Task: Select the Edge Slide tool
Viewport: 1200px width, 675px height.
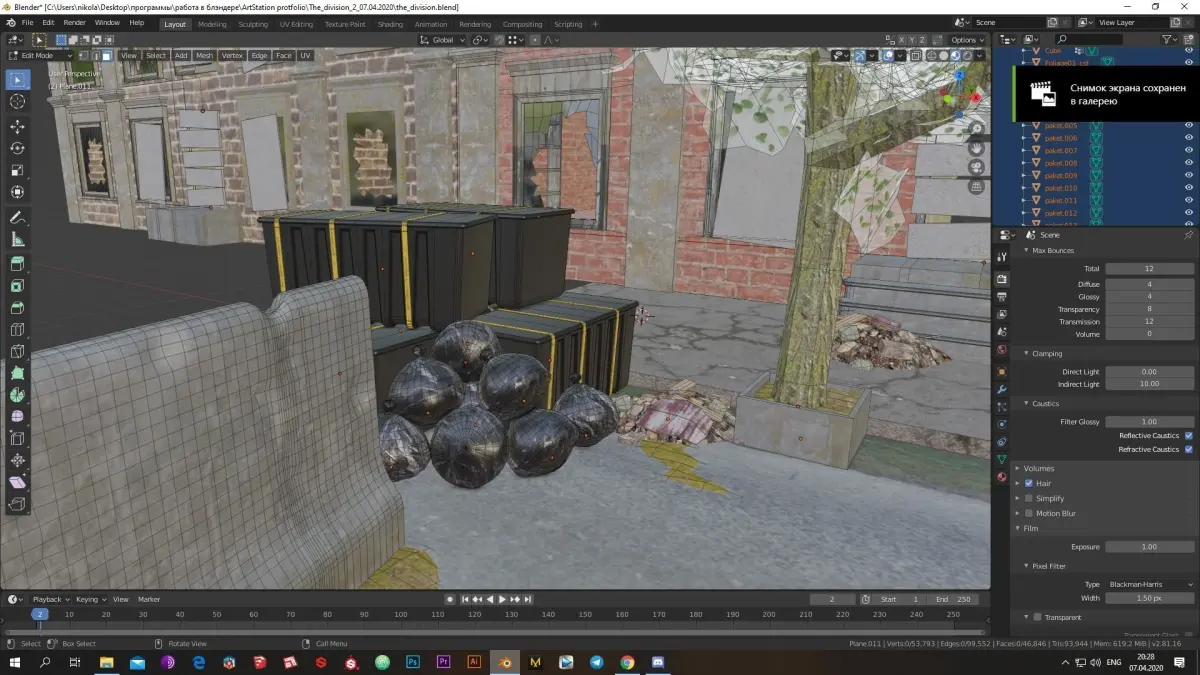Action: click(x=18, y=438)
